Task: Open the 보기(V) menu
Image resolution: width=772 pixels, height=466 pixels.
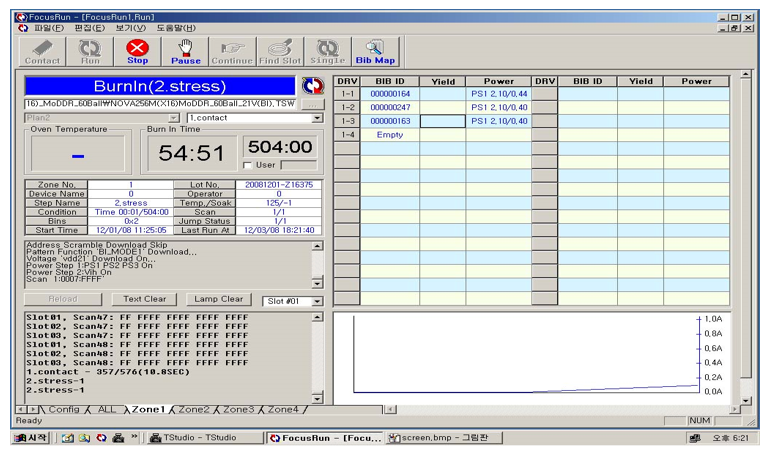Action: 130,28
